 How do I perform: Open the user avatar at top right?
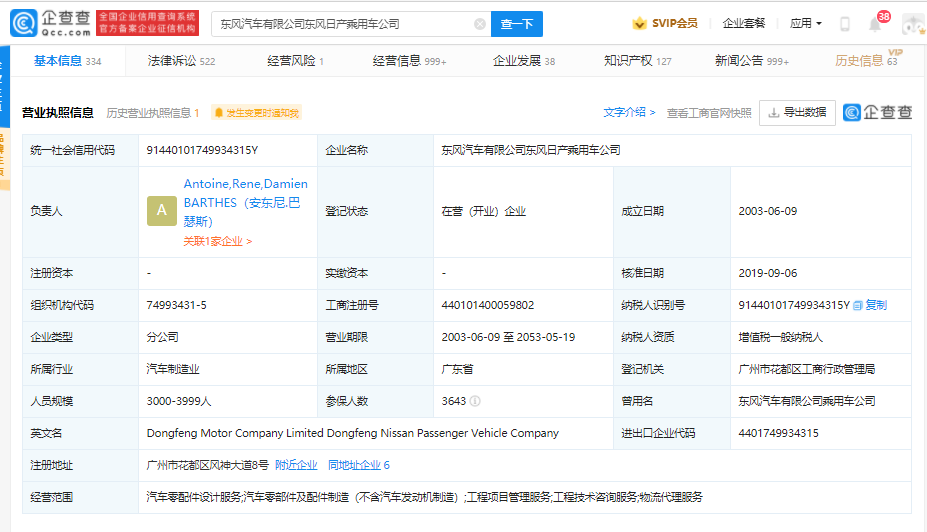914,24
